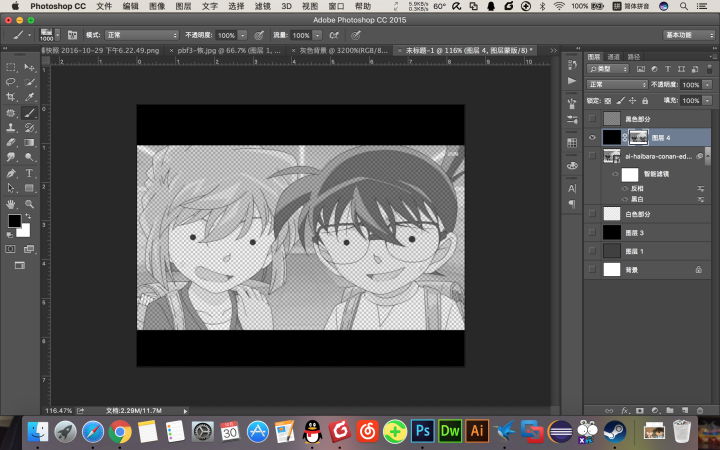Select the Horizontal Type tool
The image size is (720, 450).
click(x=29, y=173)
